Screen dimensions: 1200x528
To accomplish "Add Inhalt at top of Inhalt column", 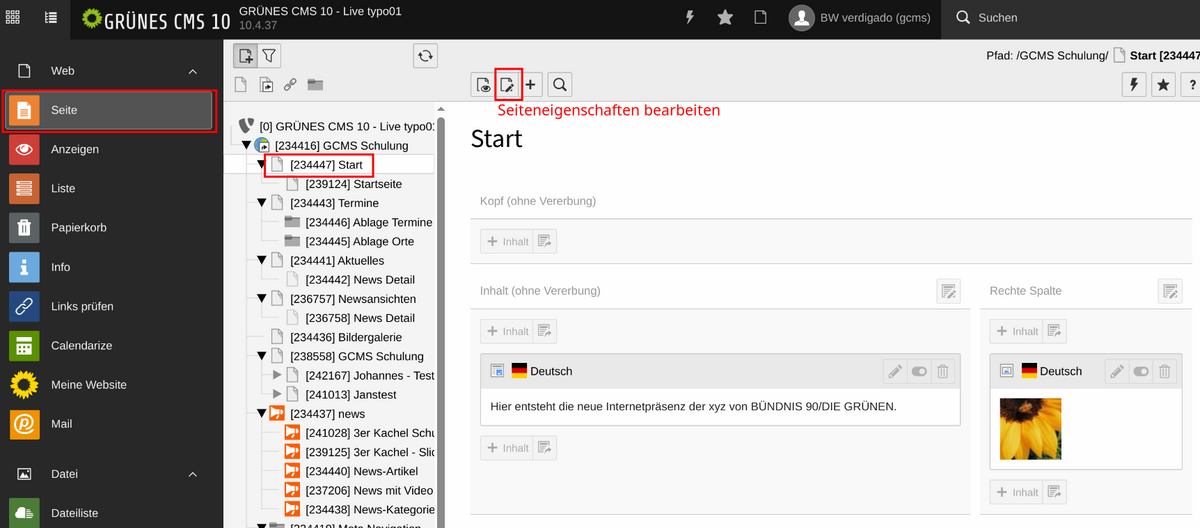I will 506,331.
